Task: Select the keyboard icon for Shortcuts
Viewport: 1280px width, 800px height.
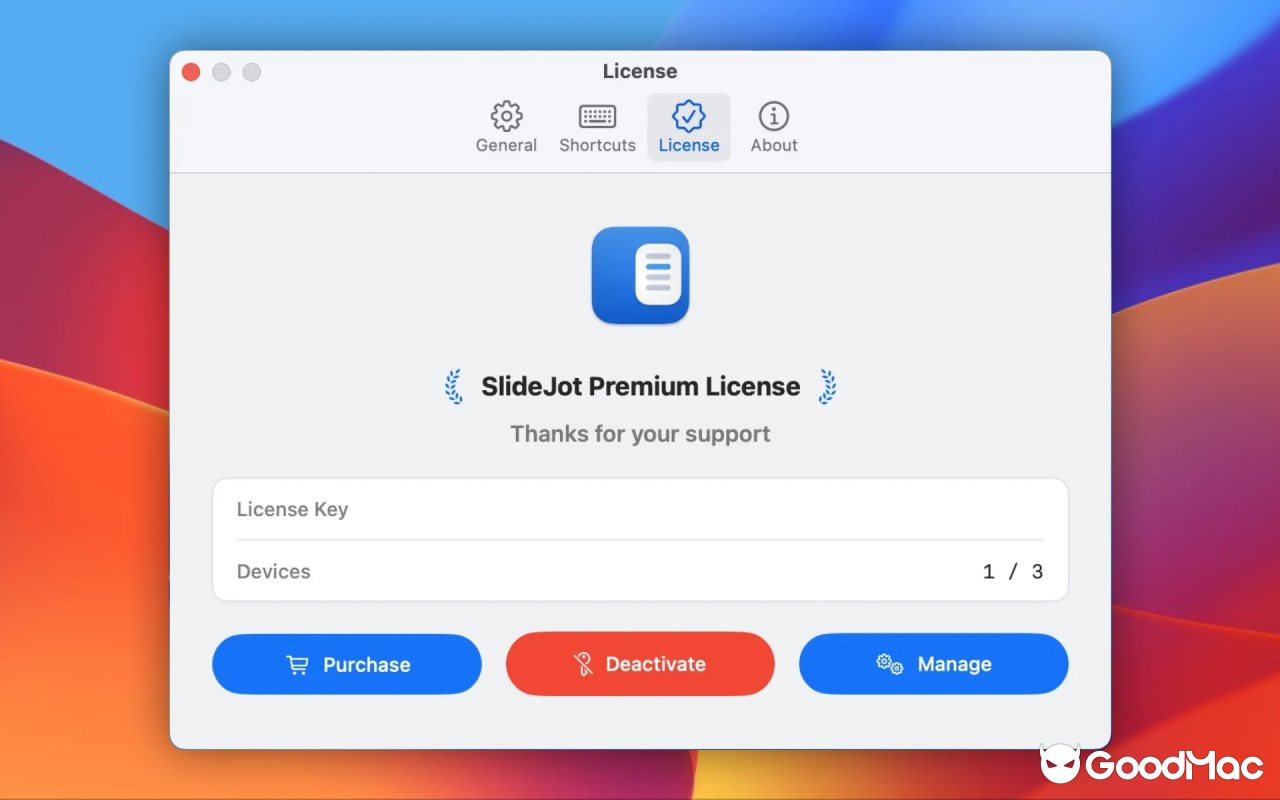Action: point(597,115)
